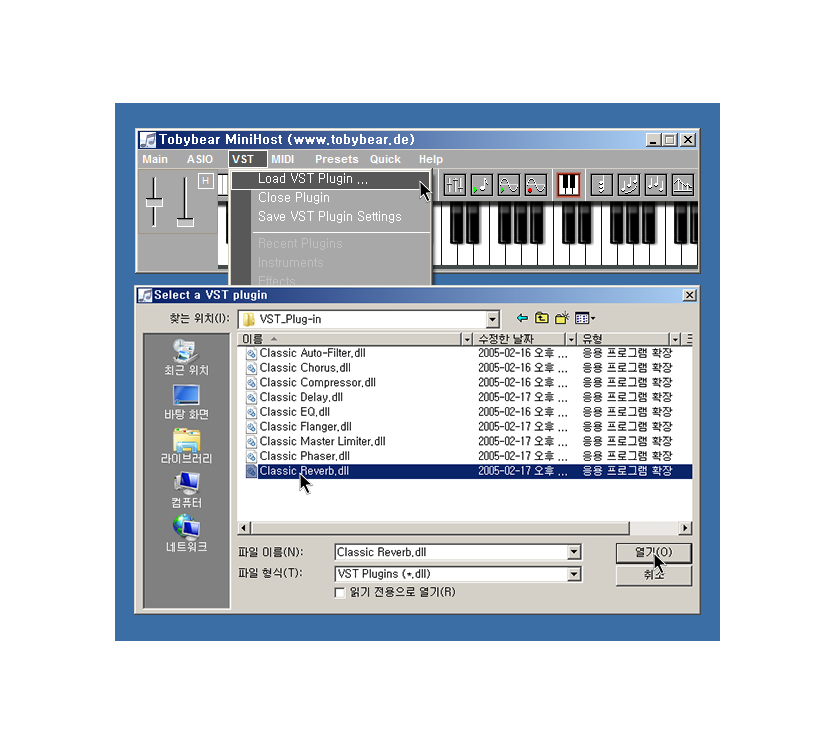Expand the VST Plugins (*.dll) file type dropdown
Screen dimensions: 835x743
574,574
